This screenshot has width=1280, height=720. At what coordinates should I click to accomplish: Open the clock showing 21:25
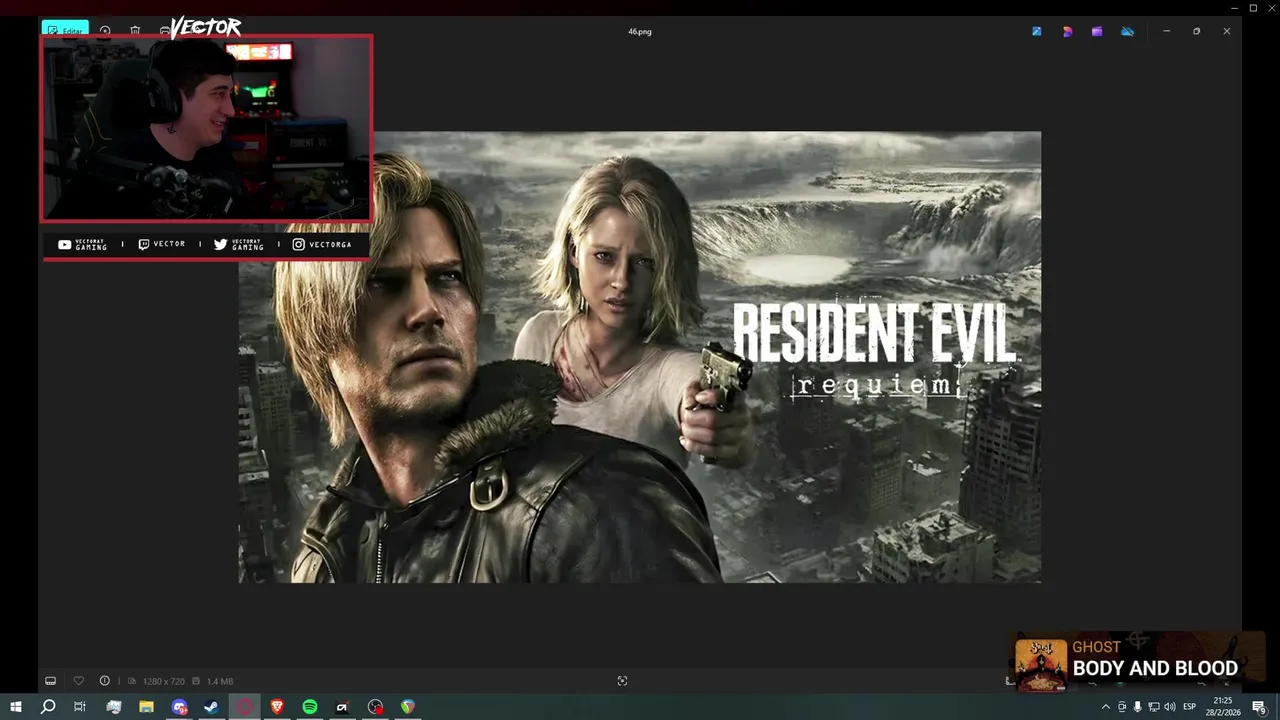(x=1223, y=707)
